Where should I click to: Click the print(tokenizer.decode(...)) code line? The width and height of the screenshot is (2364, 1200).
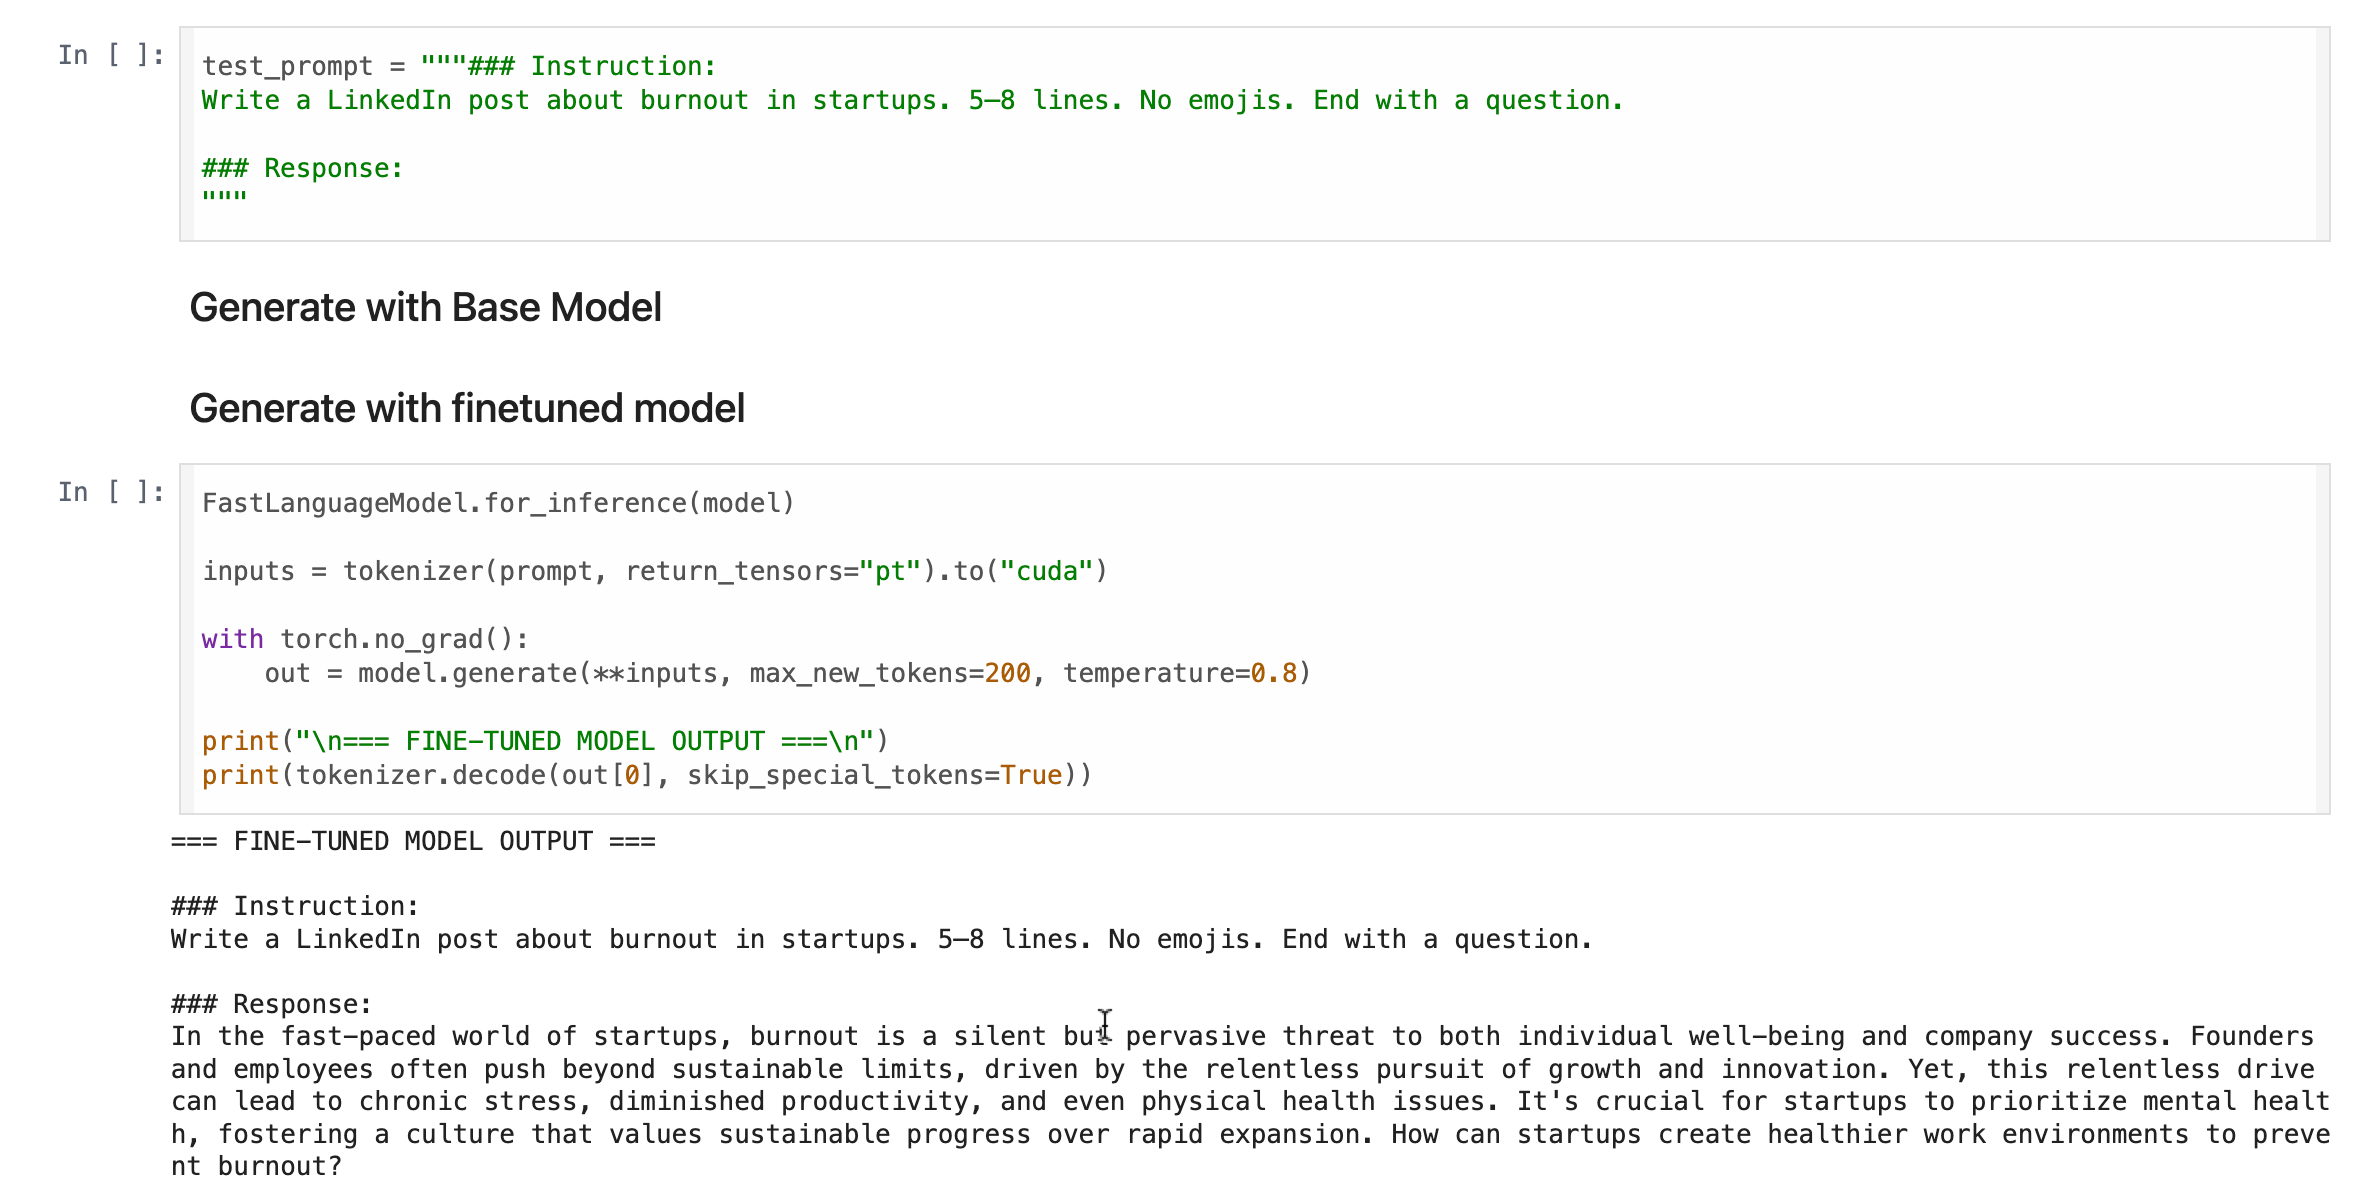click(x=646, y=775)
